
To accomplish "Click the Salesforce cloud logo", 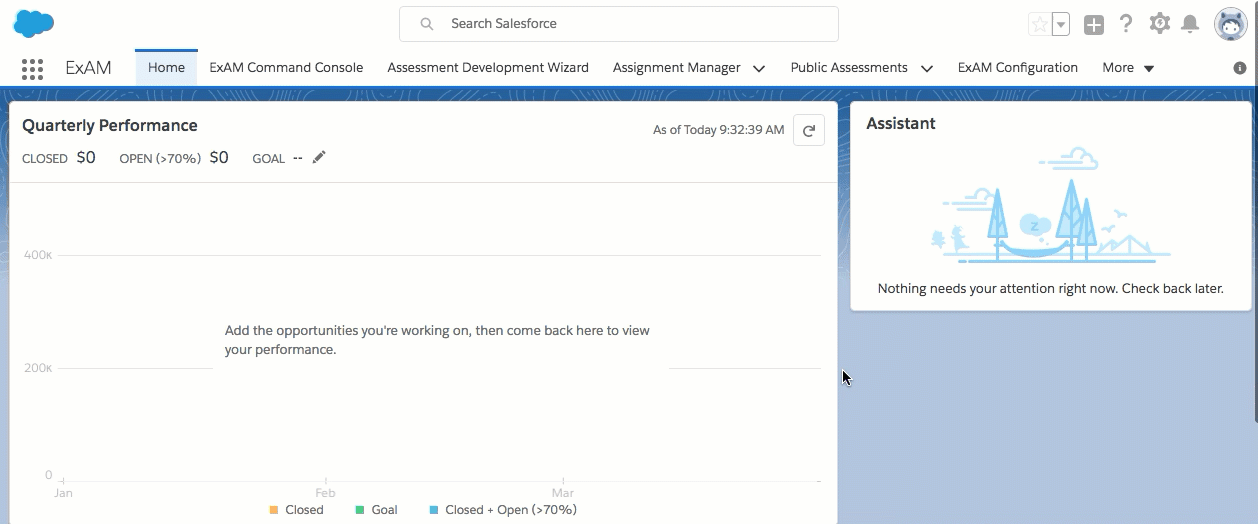I will (34, 23).
